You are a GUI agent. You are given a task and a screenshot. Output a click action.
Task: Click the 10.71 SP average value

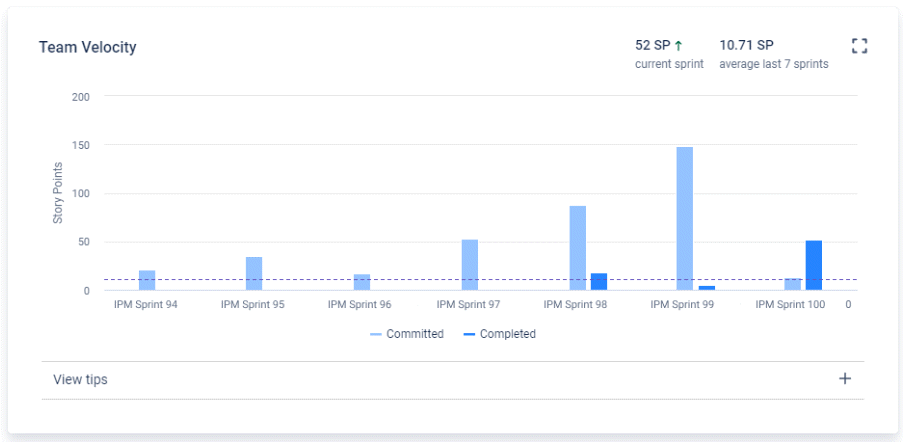point(746,45)
